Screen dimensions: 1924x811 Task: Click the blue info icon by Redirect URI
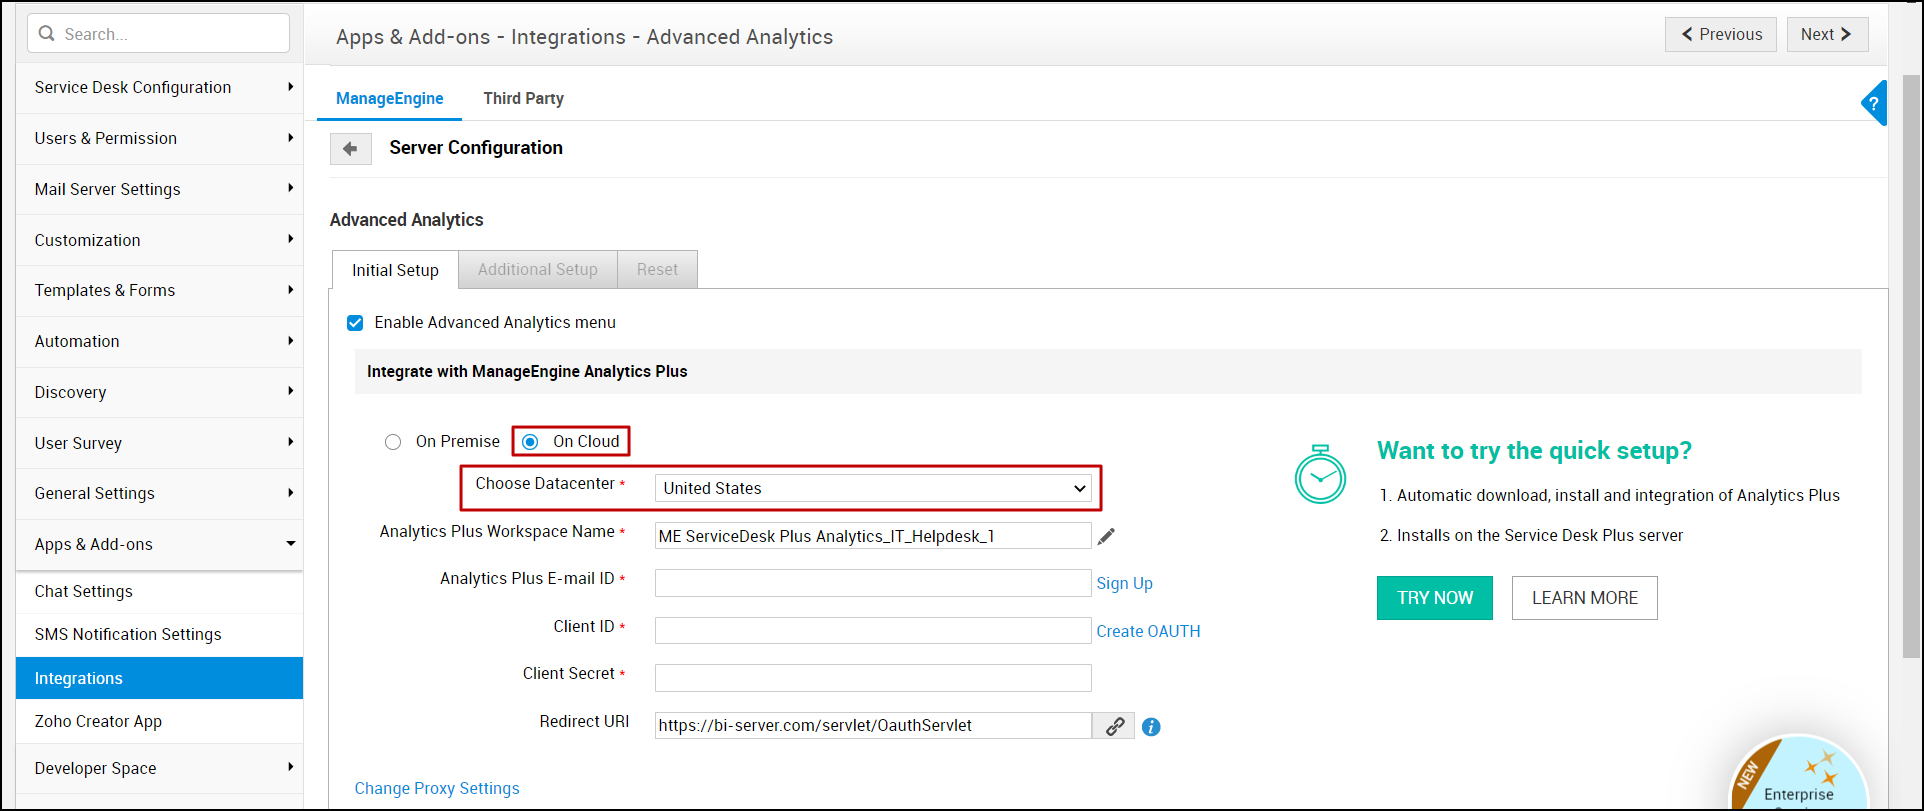tap(1151, 727)
